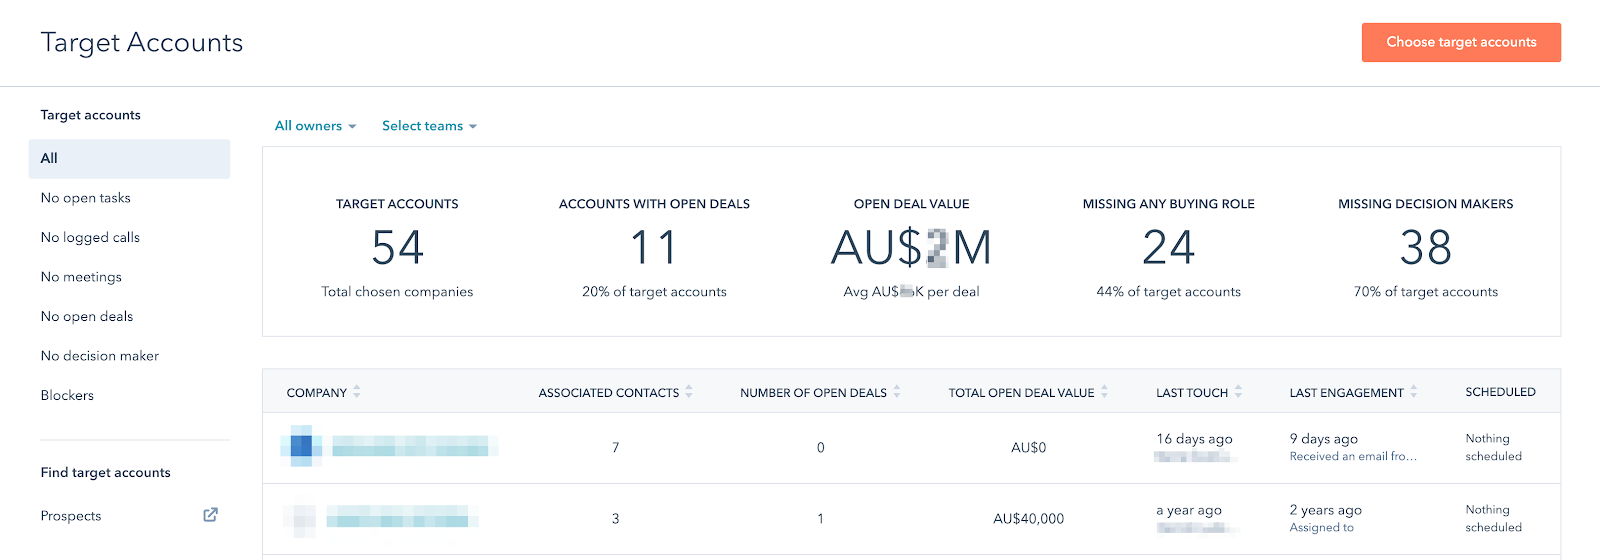Sort by Associated Contacts column arrows

pyautogui.click(x=689, y=392)
